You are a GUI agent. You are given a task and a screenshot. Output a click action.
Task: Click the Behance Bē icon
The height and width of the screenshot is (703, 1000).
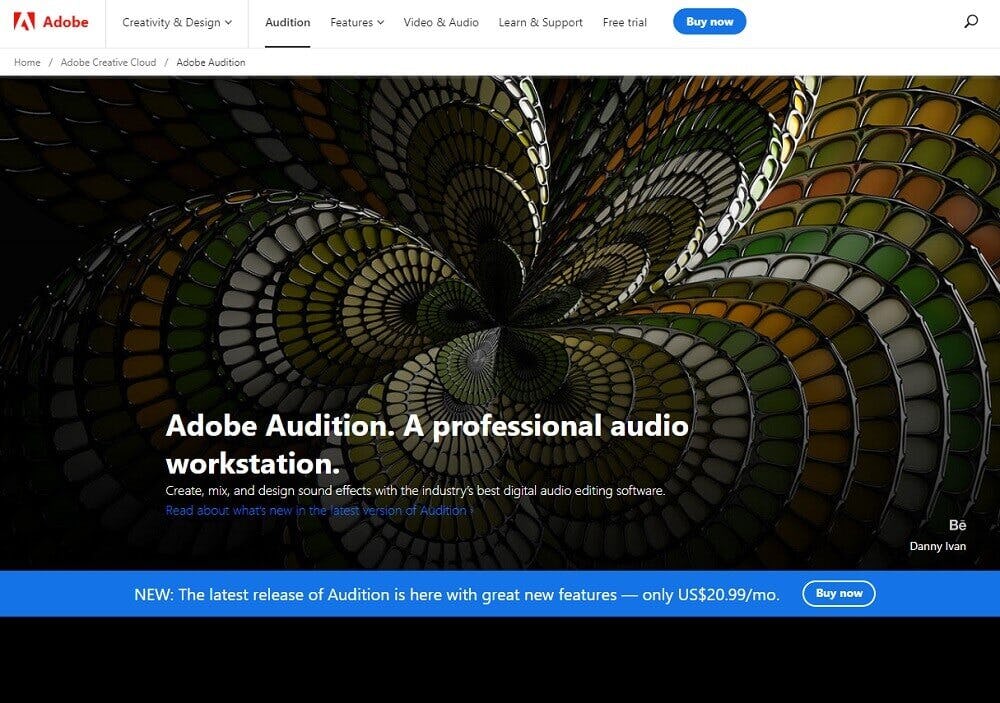coord(957,525)
